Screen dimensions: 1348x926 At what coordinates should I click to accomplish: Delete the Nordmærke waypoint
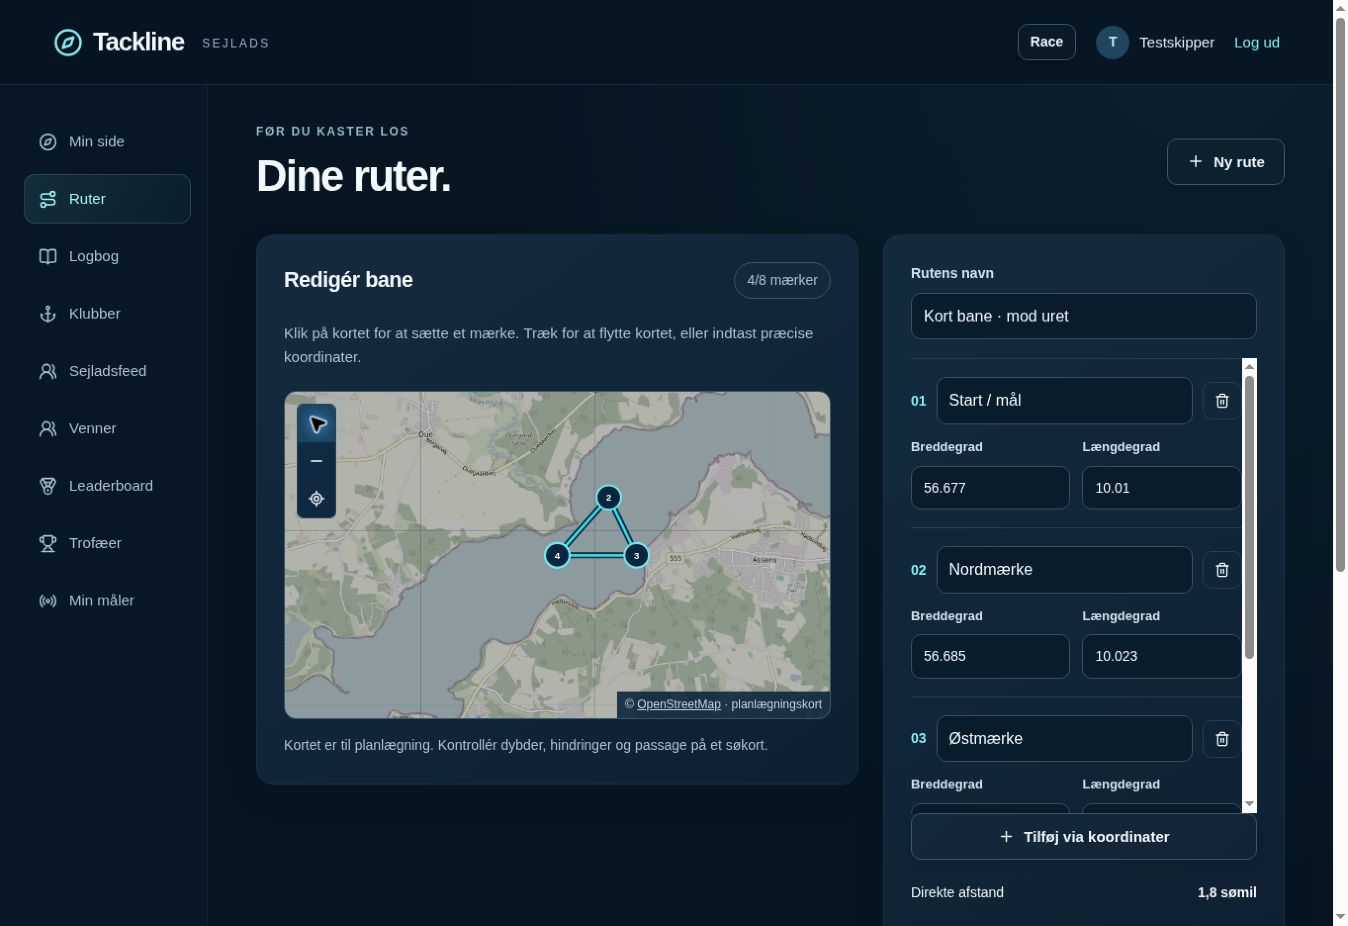1222,570
